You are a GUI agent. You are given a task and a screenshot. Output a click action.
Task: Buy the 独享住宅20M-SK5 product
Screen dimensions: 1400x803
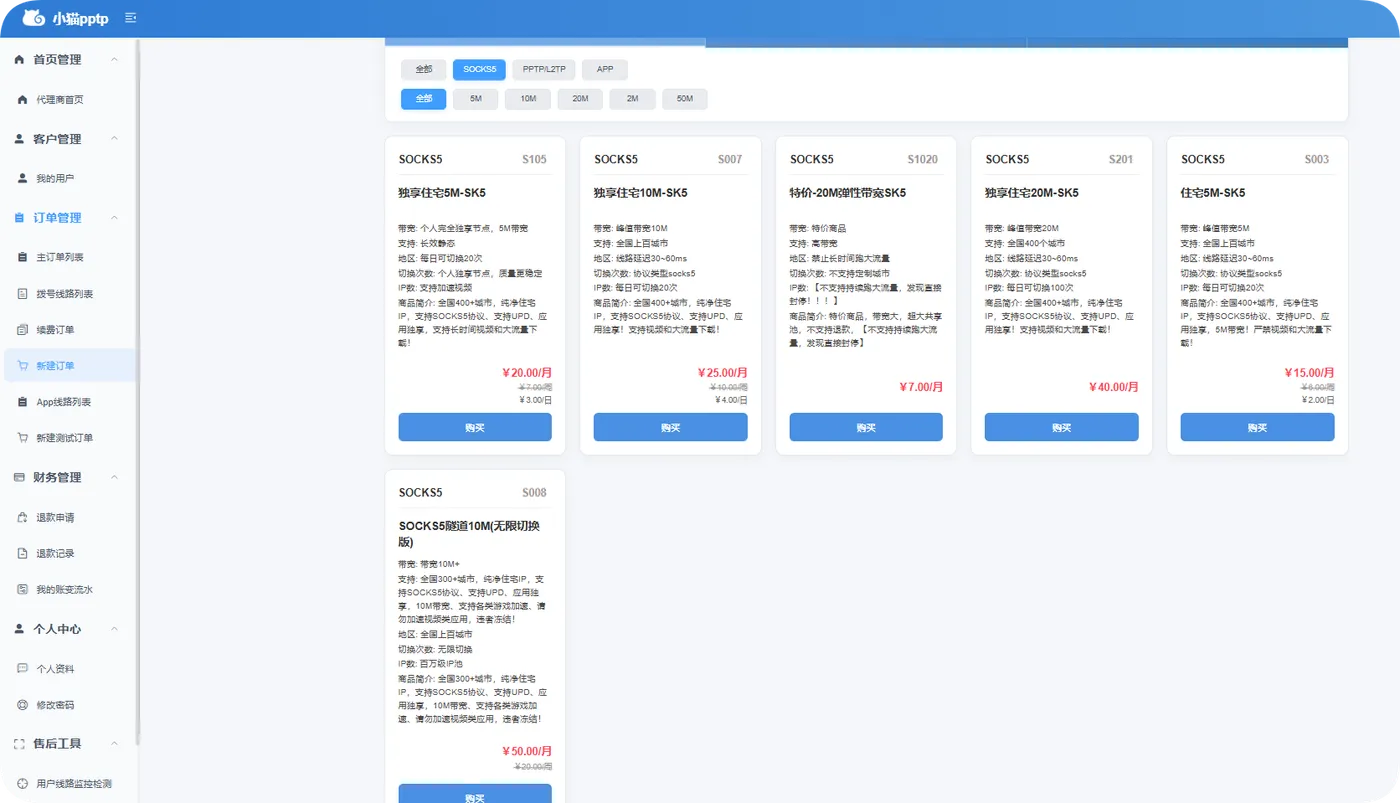coord(1061,427)
